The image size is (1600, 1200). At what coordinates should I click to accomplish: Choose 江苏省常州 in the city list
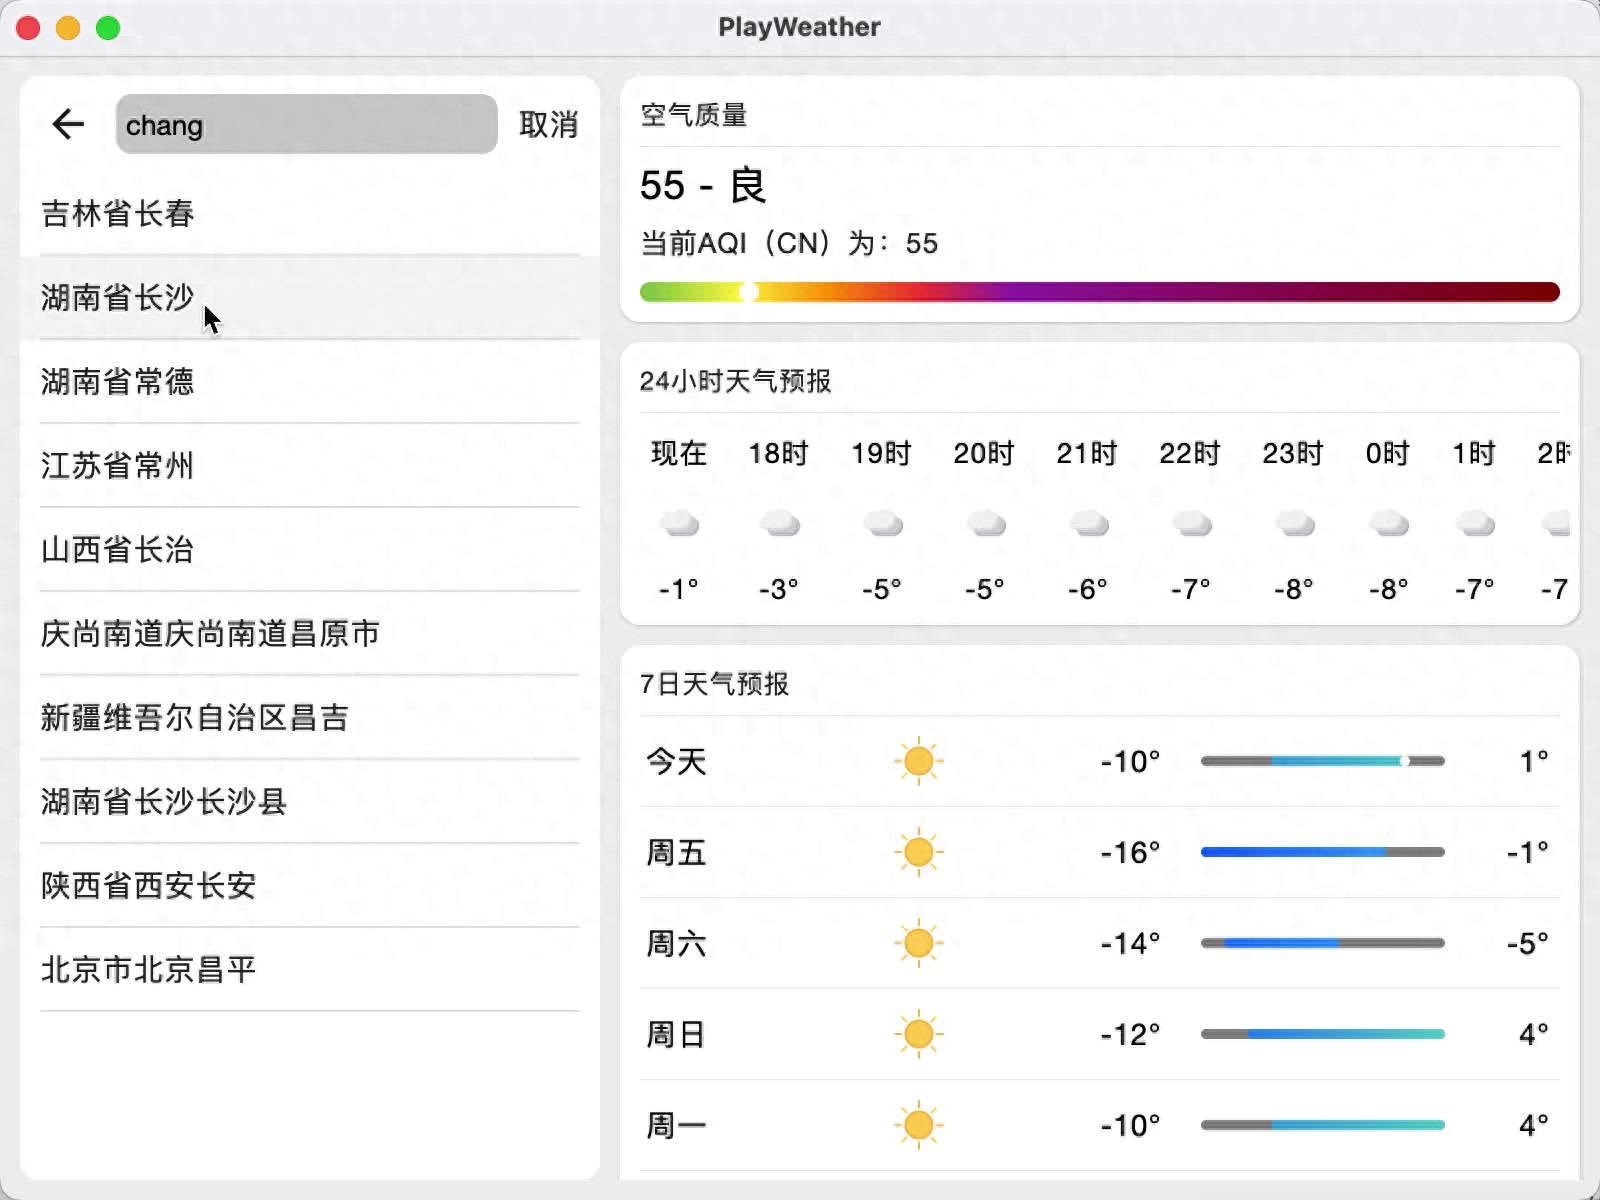pos(309,465)
